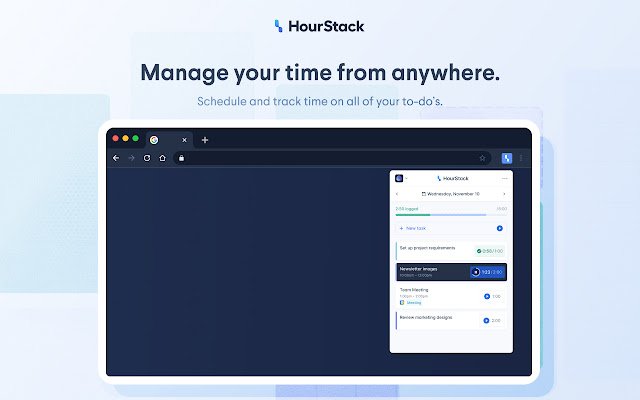Open the workspace avatar dropdown in popup
The height and width of the screenshot is (400, 640).
point(401,178)
